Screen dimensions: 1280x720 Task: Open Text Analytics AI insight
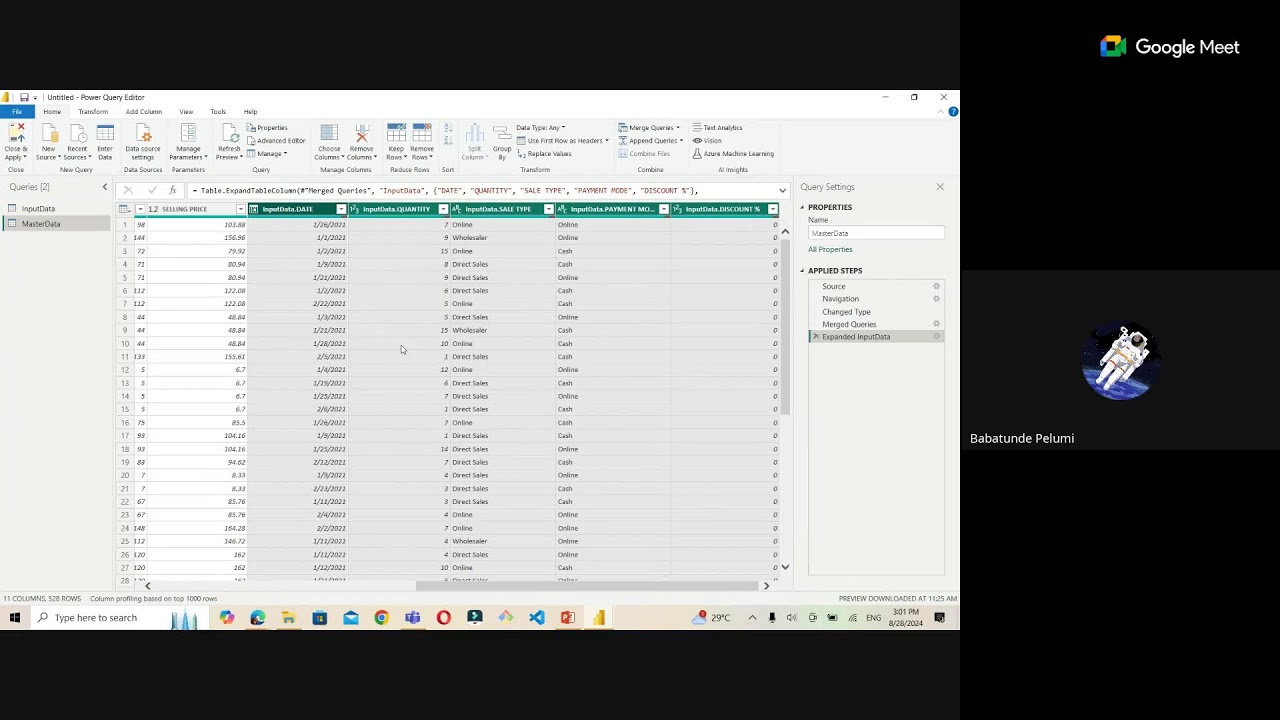point(717,128)
